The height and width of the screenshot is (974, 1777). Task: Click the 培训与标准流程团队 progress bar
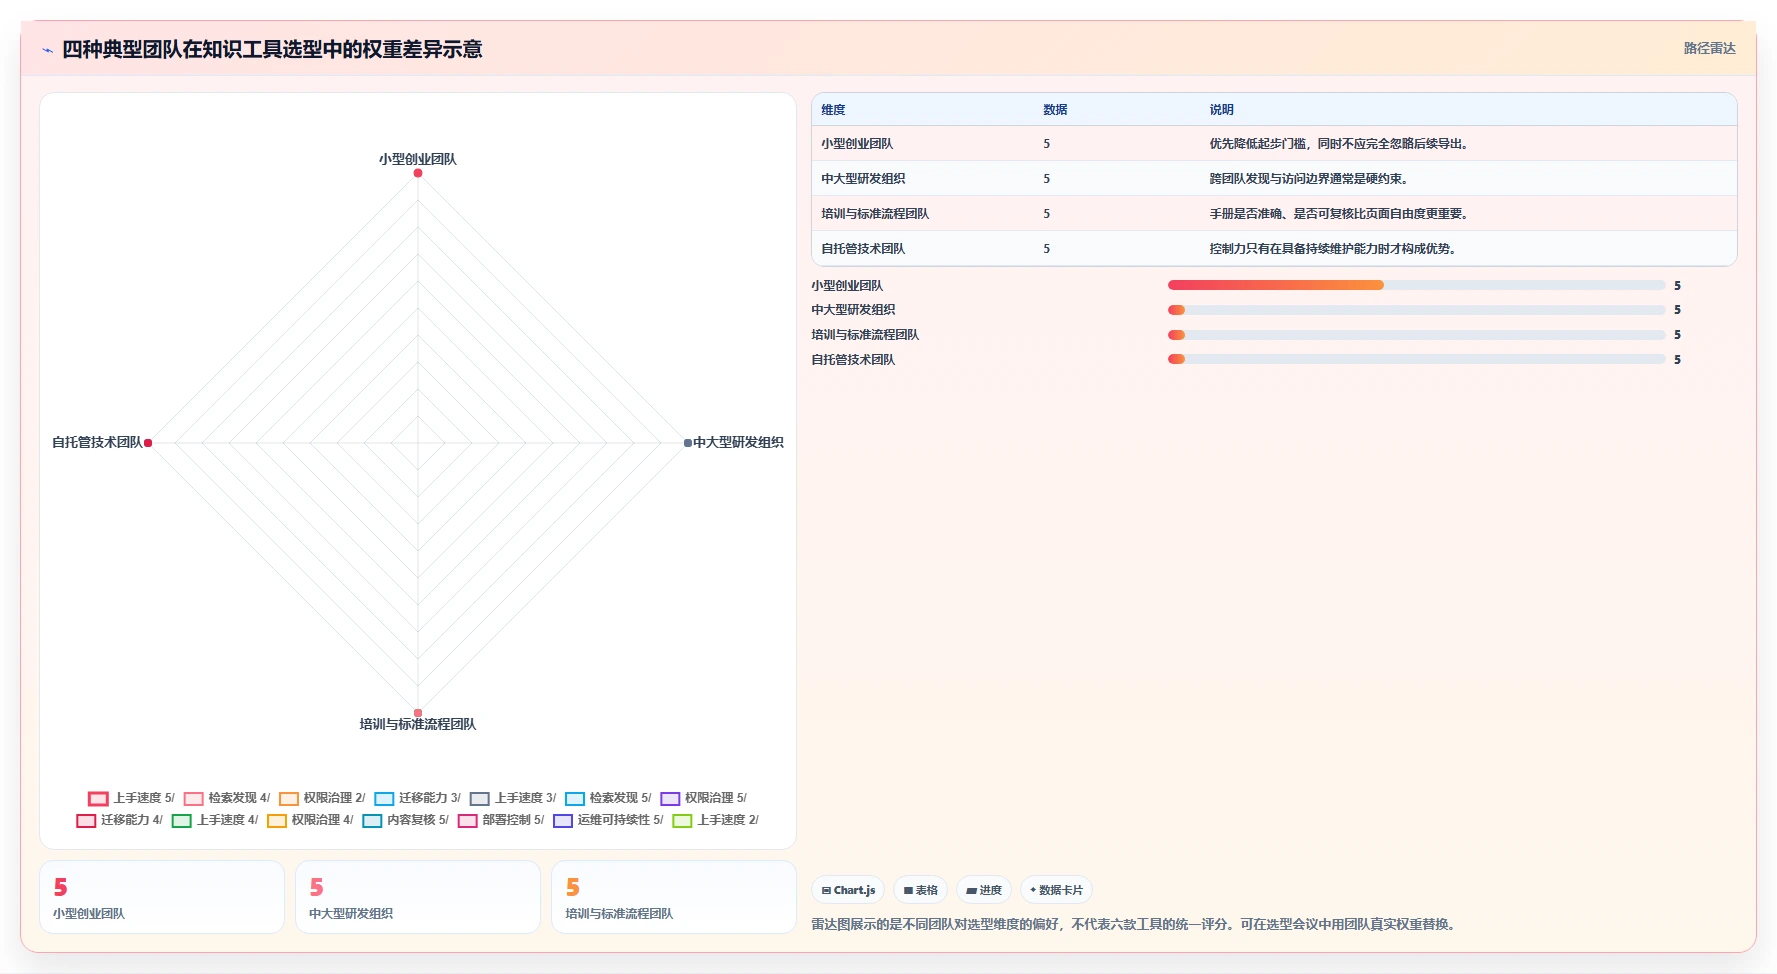click(x=1416, y=335)
